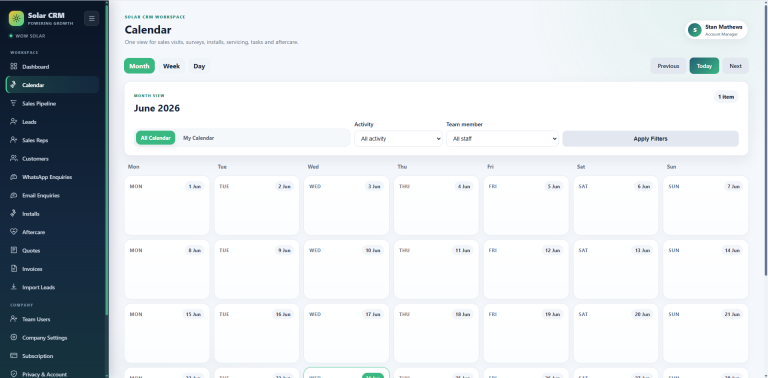Click the June 2026 heading
The image size is (768, 378).
[157, 108]
